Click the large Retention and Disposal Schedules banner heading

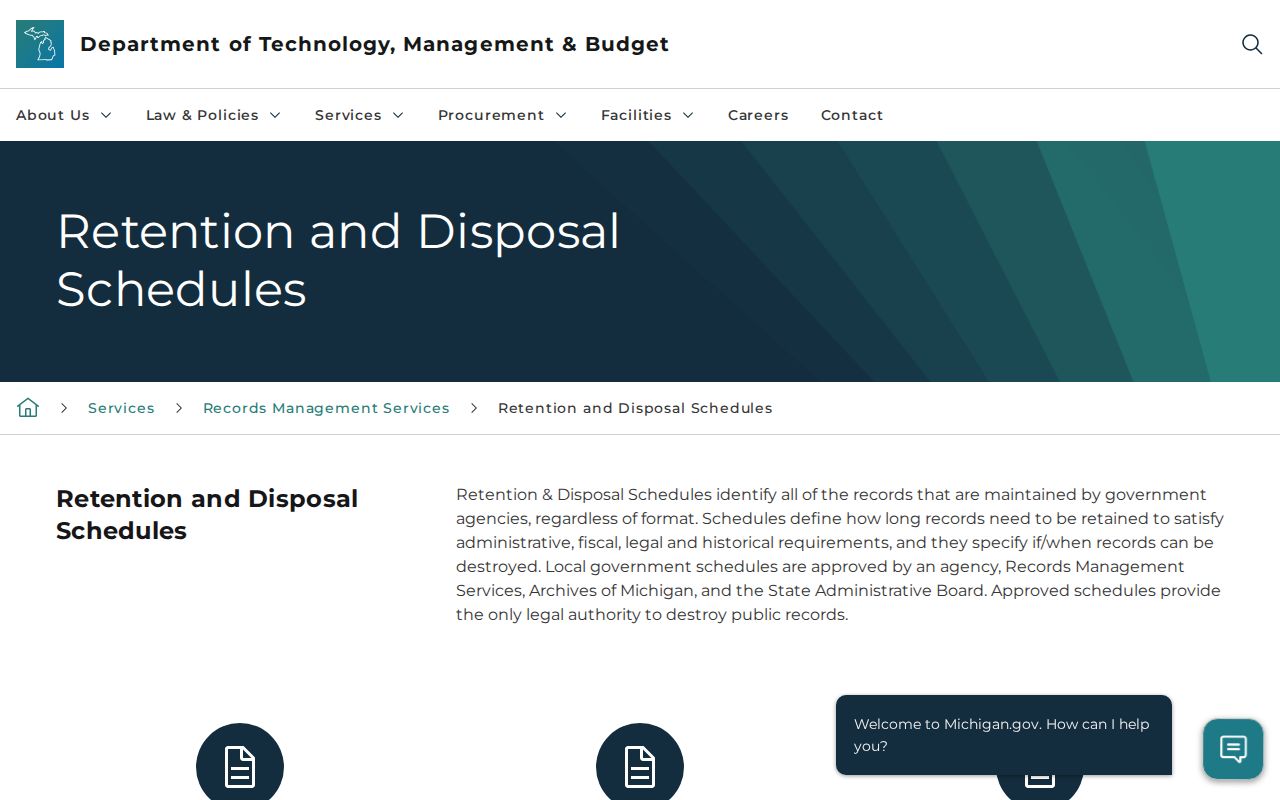pos(338,260)
